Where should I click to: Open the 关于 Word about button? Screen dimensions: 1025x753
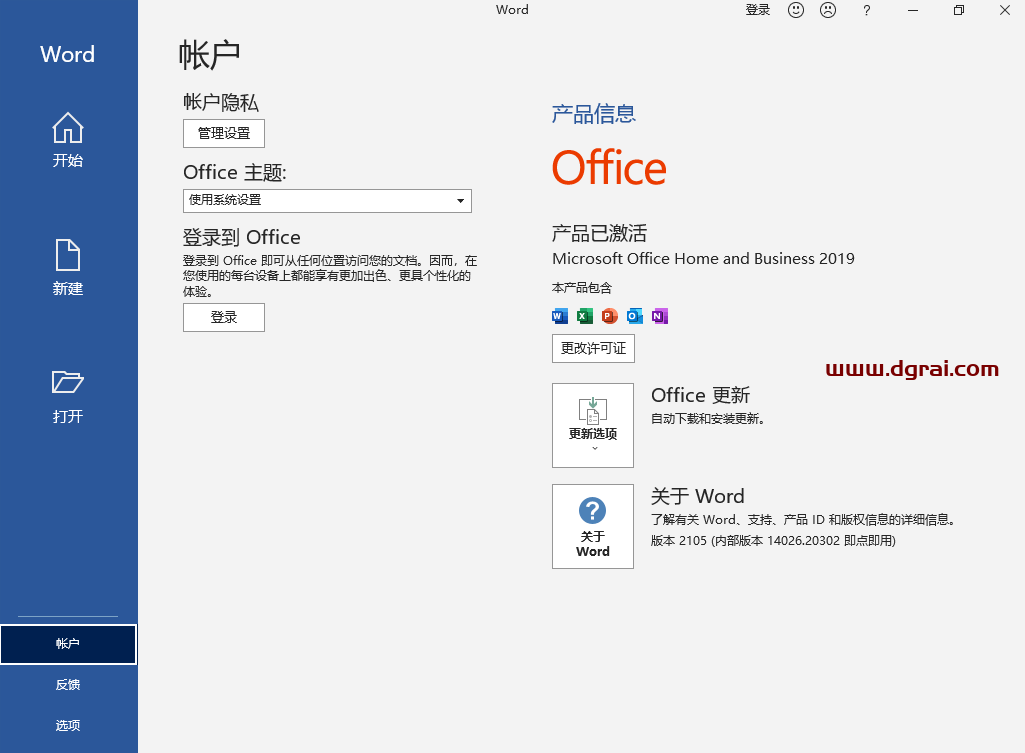593,526
